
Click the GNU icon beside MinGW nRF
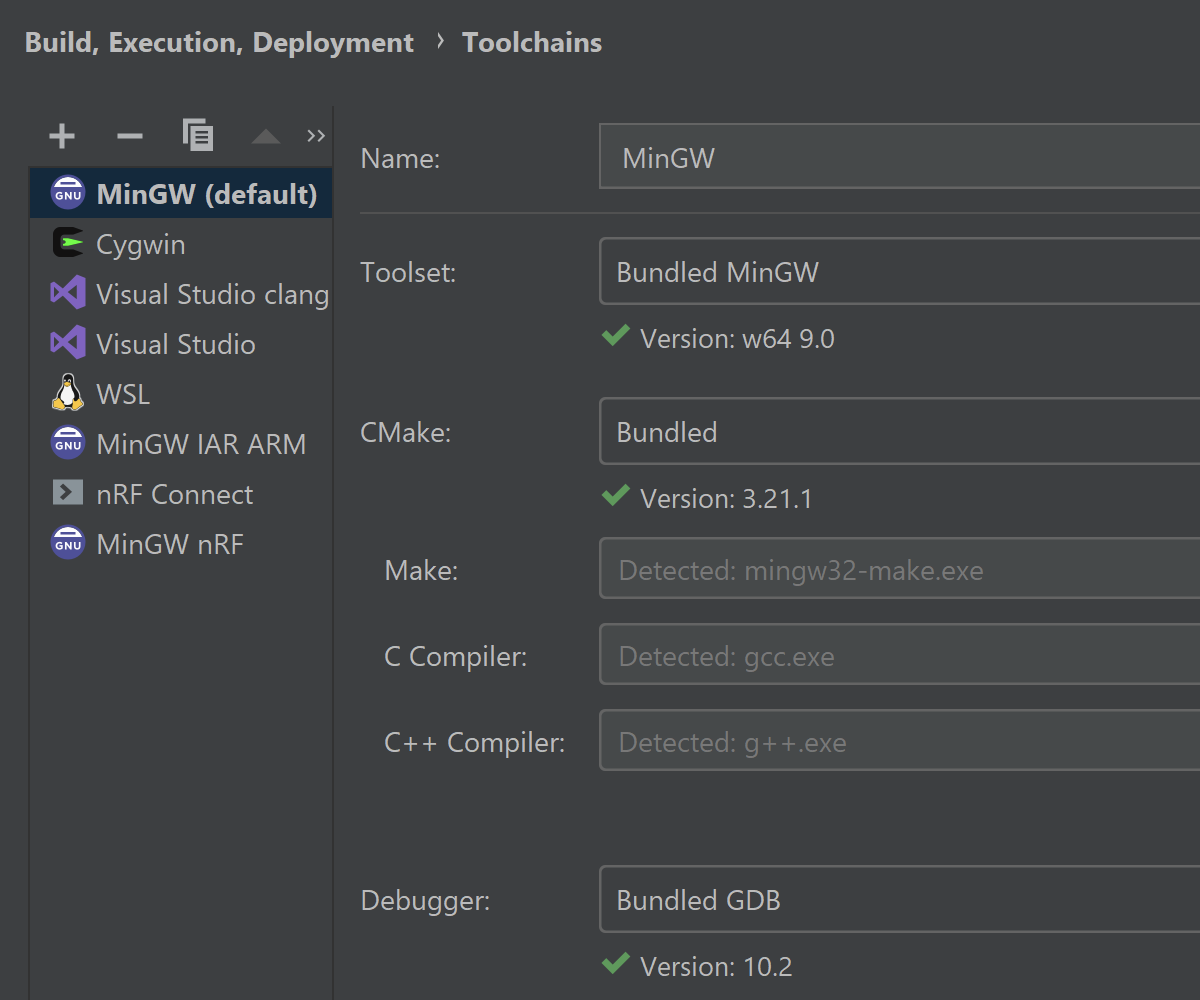pos(68,543)
